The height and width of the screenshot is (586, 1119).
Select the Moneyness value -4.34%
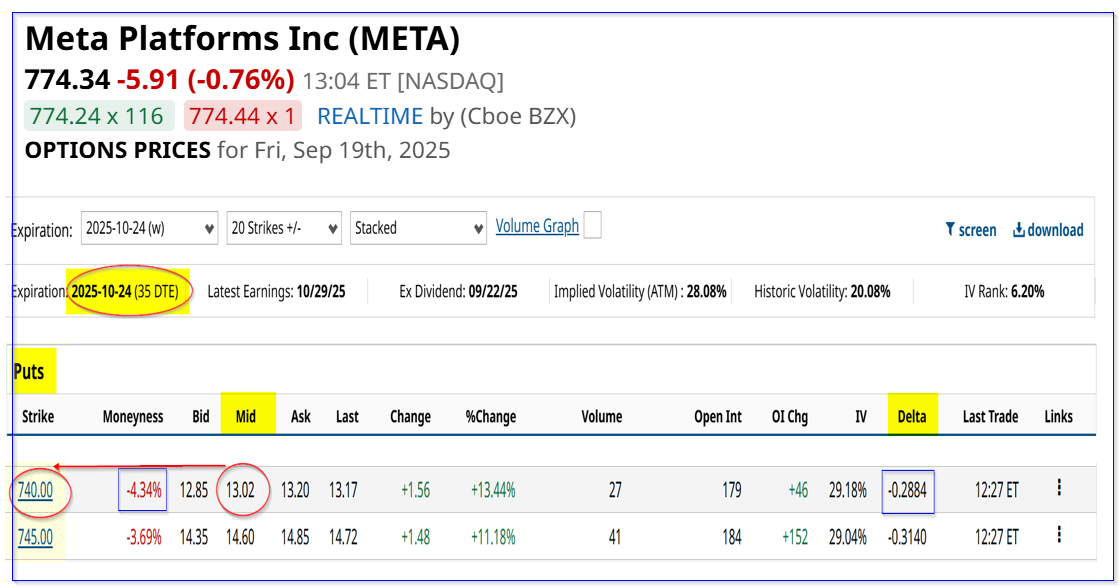[x=143, y=490]
